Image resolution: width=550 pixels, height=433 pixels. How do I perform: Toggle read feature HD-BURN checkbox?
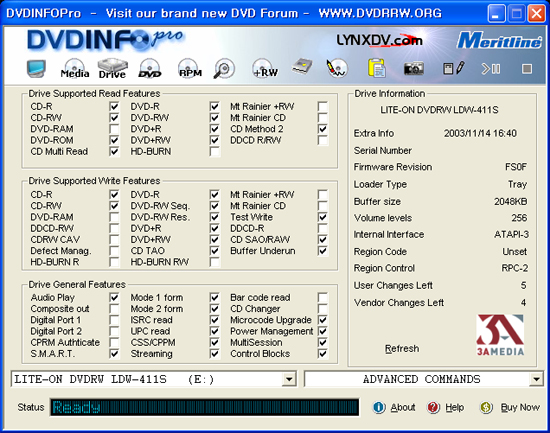pyautogui.click(x=215, y=151)
